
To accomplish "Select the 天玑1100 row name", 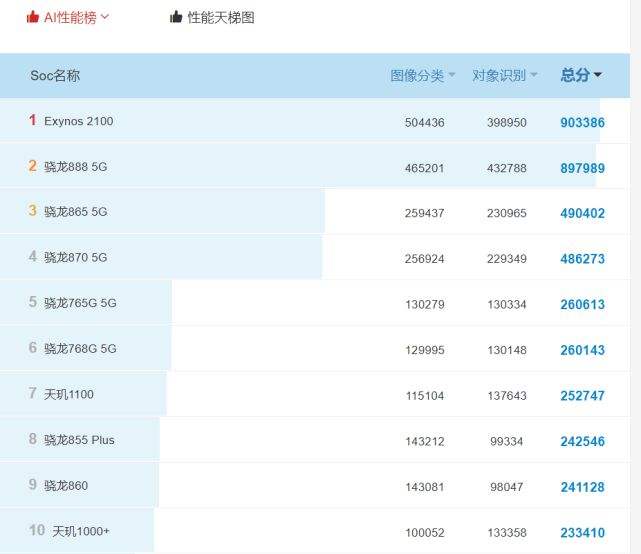I will coord(69,394).
